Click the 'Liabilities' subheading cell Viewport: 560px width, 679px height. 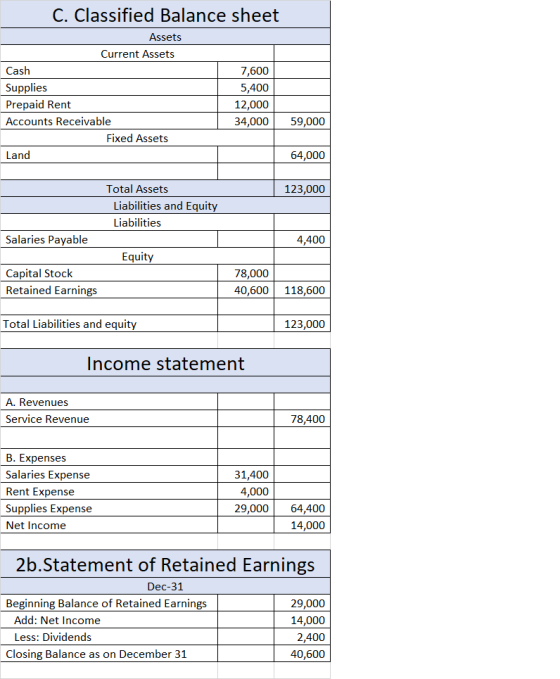pyautogui.click(x=137, y=223)
